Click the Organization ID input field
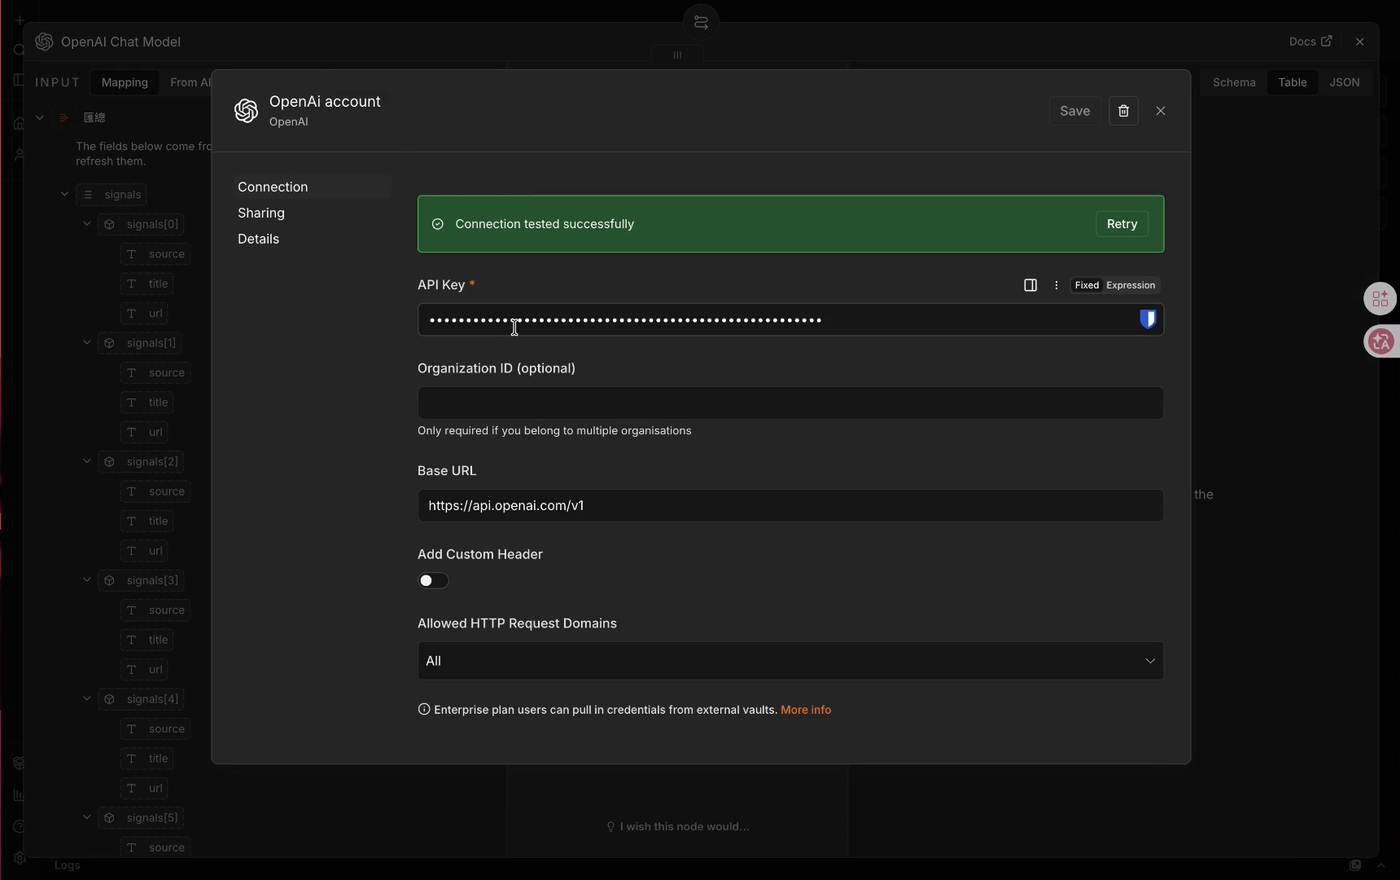Viewport: 1400px width, 880px height. [790, 403]
